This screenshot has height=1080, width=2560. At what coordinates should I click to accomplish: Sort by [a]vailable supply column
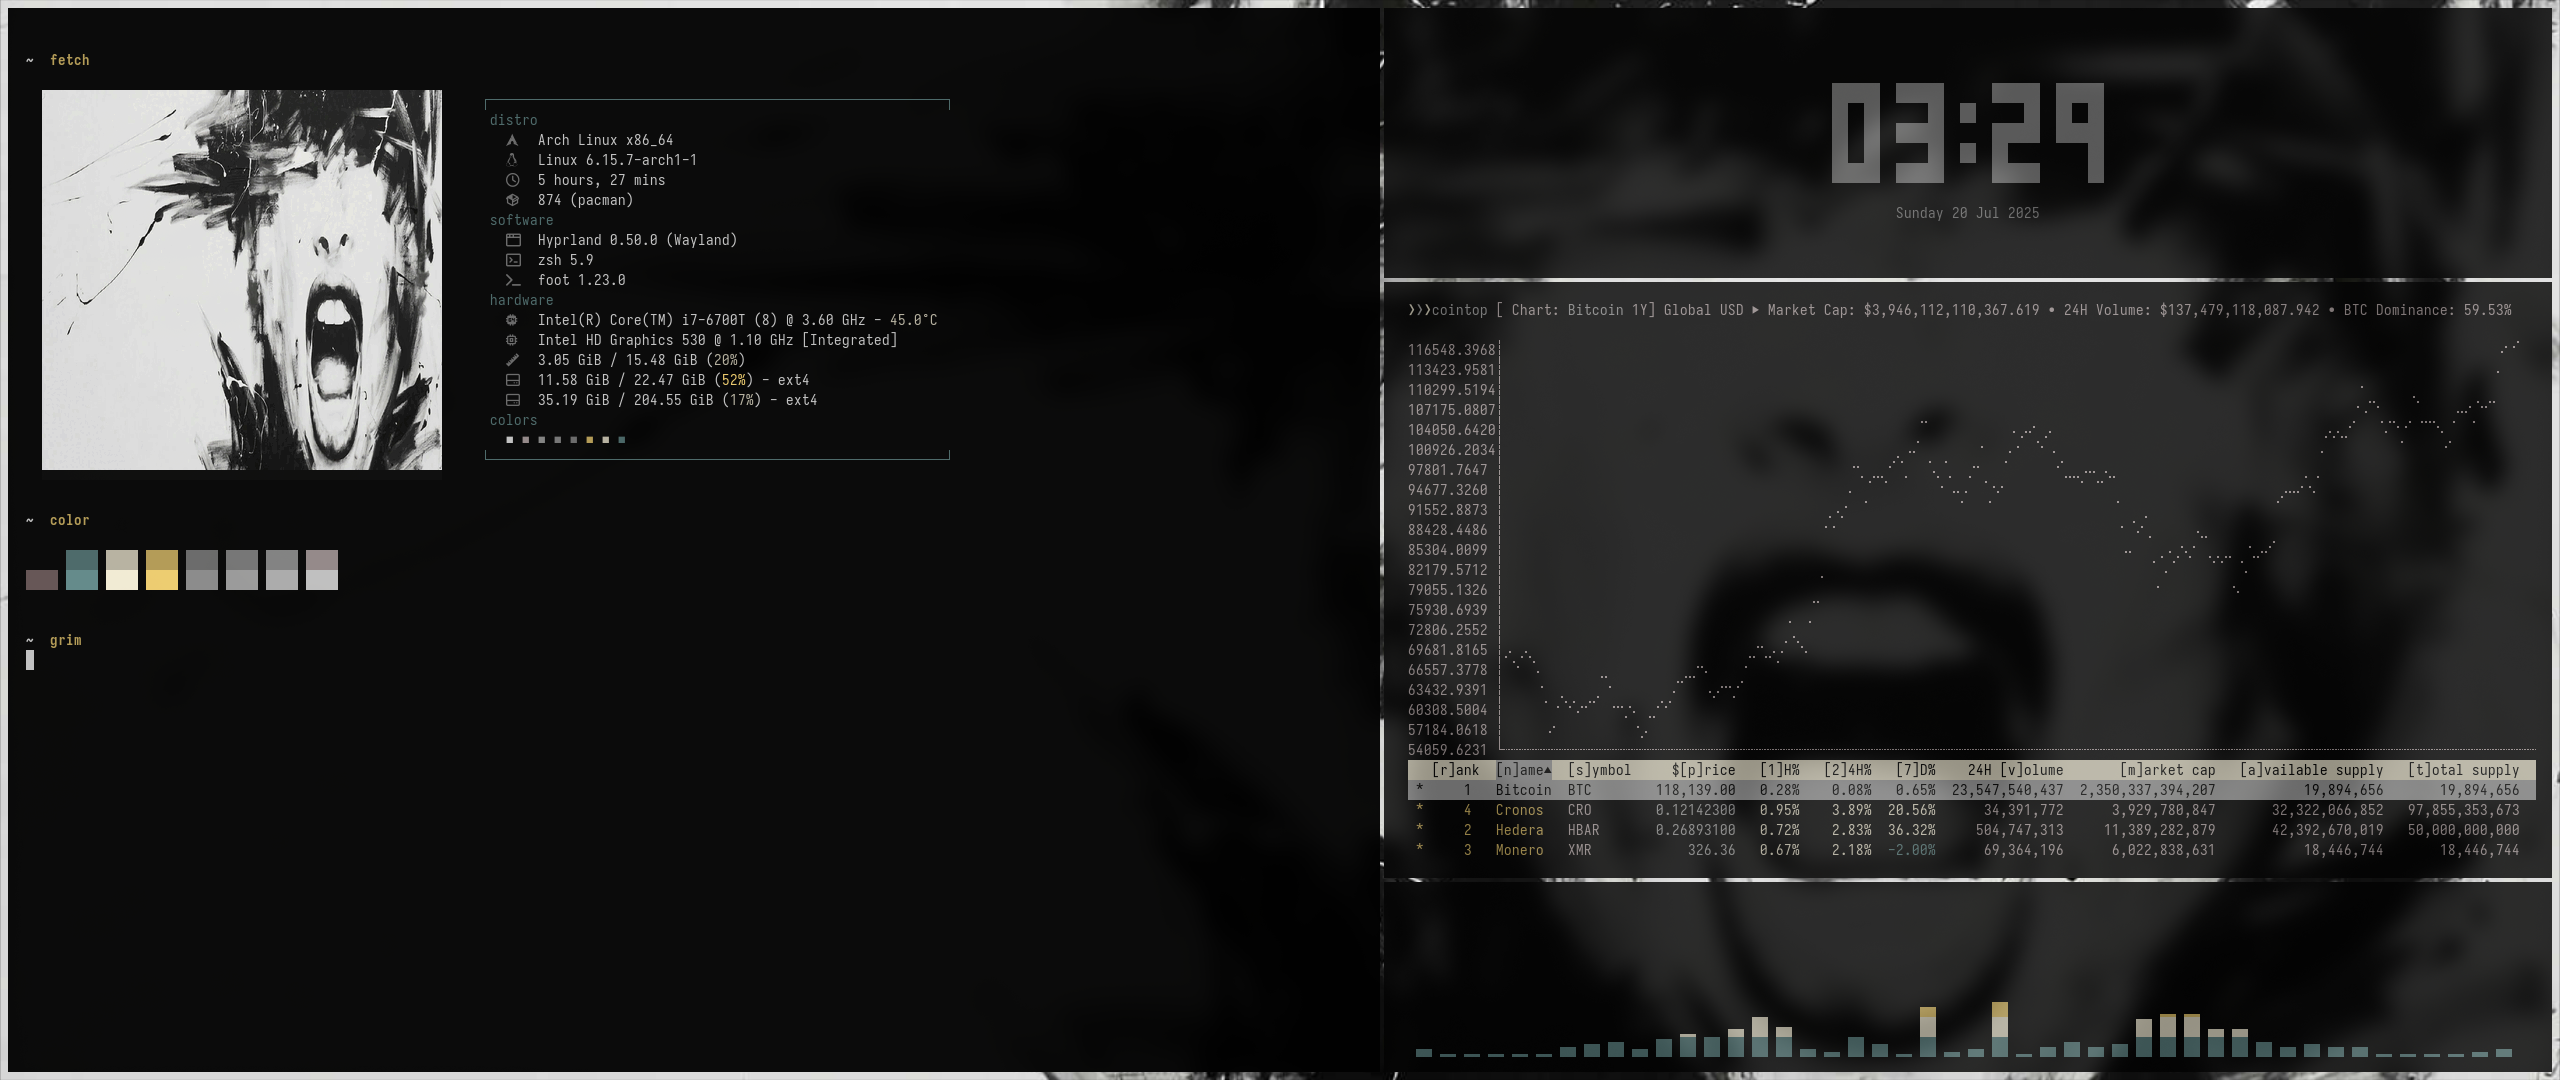point(2311,770)
